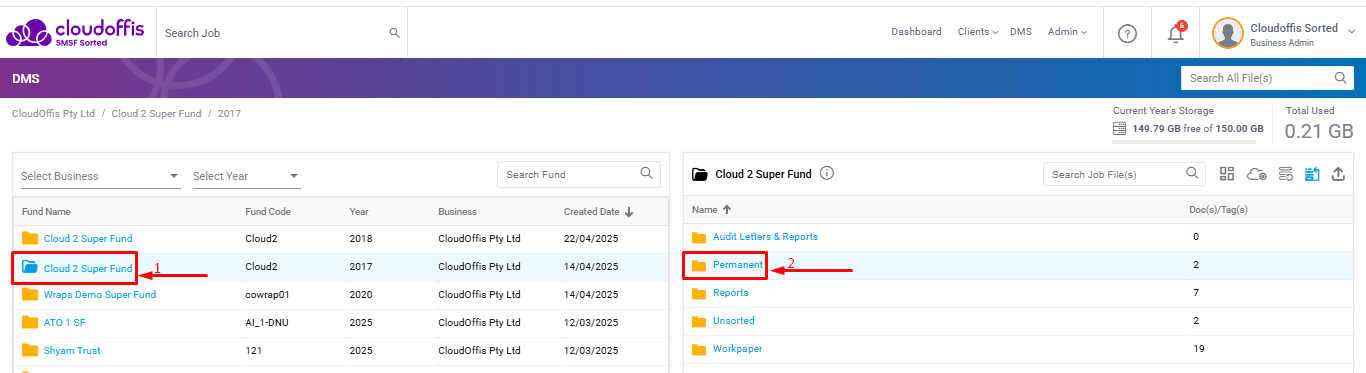
Task: Open the Unsorted folder link
Action: (734, 321)
